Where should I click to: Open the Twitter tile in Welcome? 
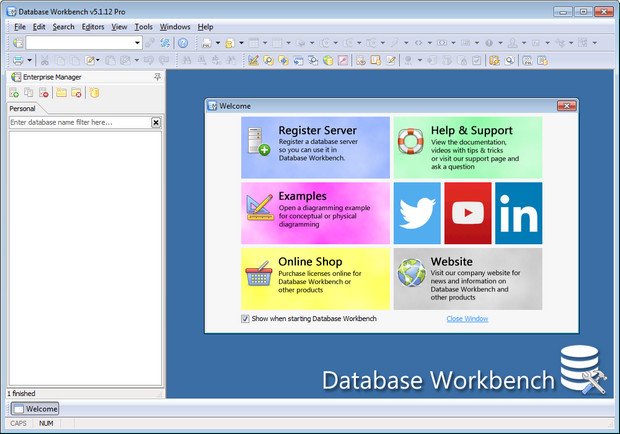pos(417,213)
